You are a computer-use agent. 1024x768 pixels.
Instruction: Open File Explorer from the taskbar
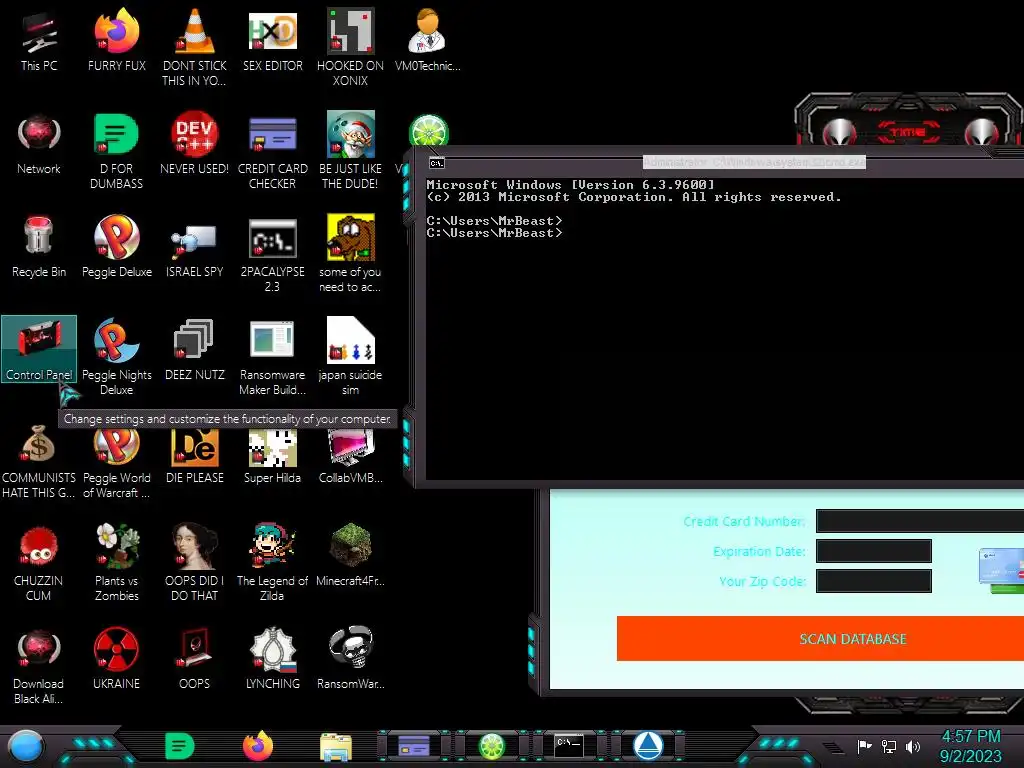pos(336,746)
